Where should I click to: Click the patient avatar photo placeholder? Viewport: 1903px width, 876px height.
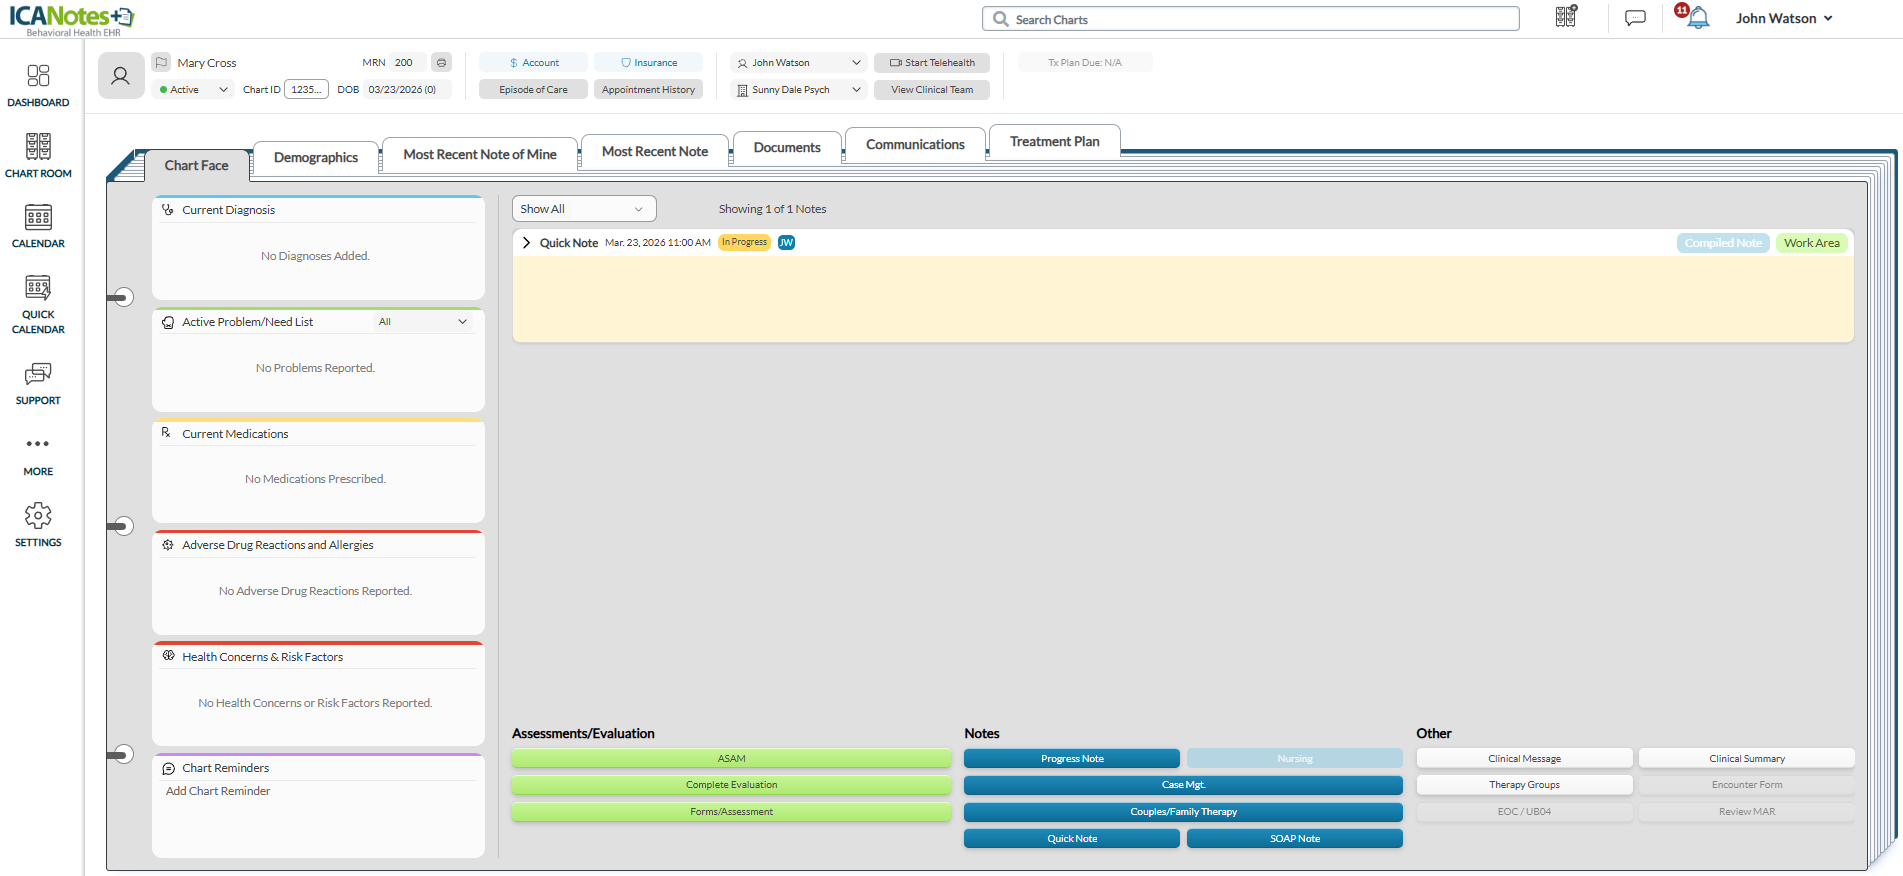121,76
